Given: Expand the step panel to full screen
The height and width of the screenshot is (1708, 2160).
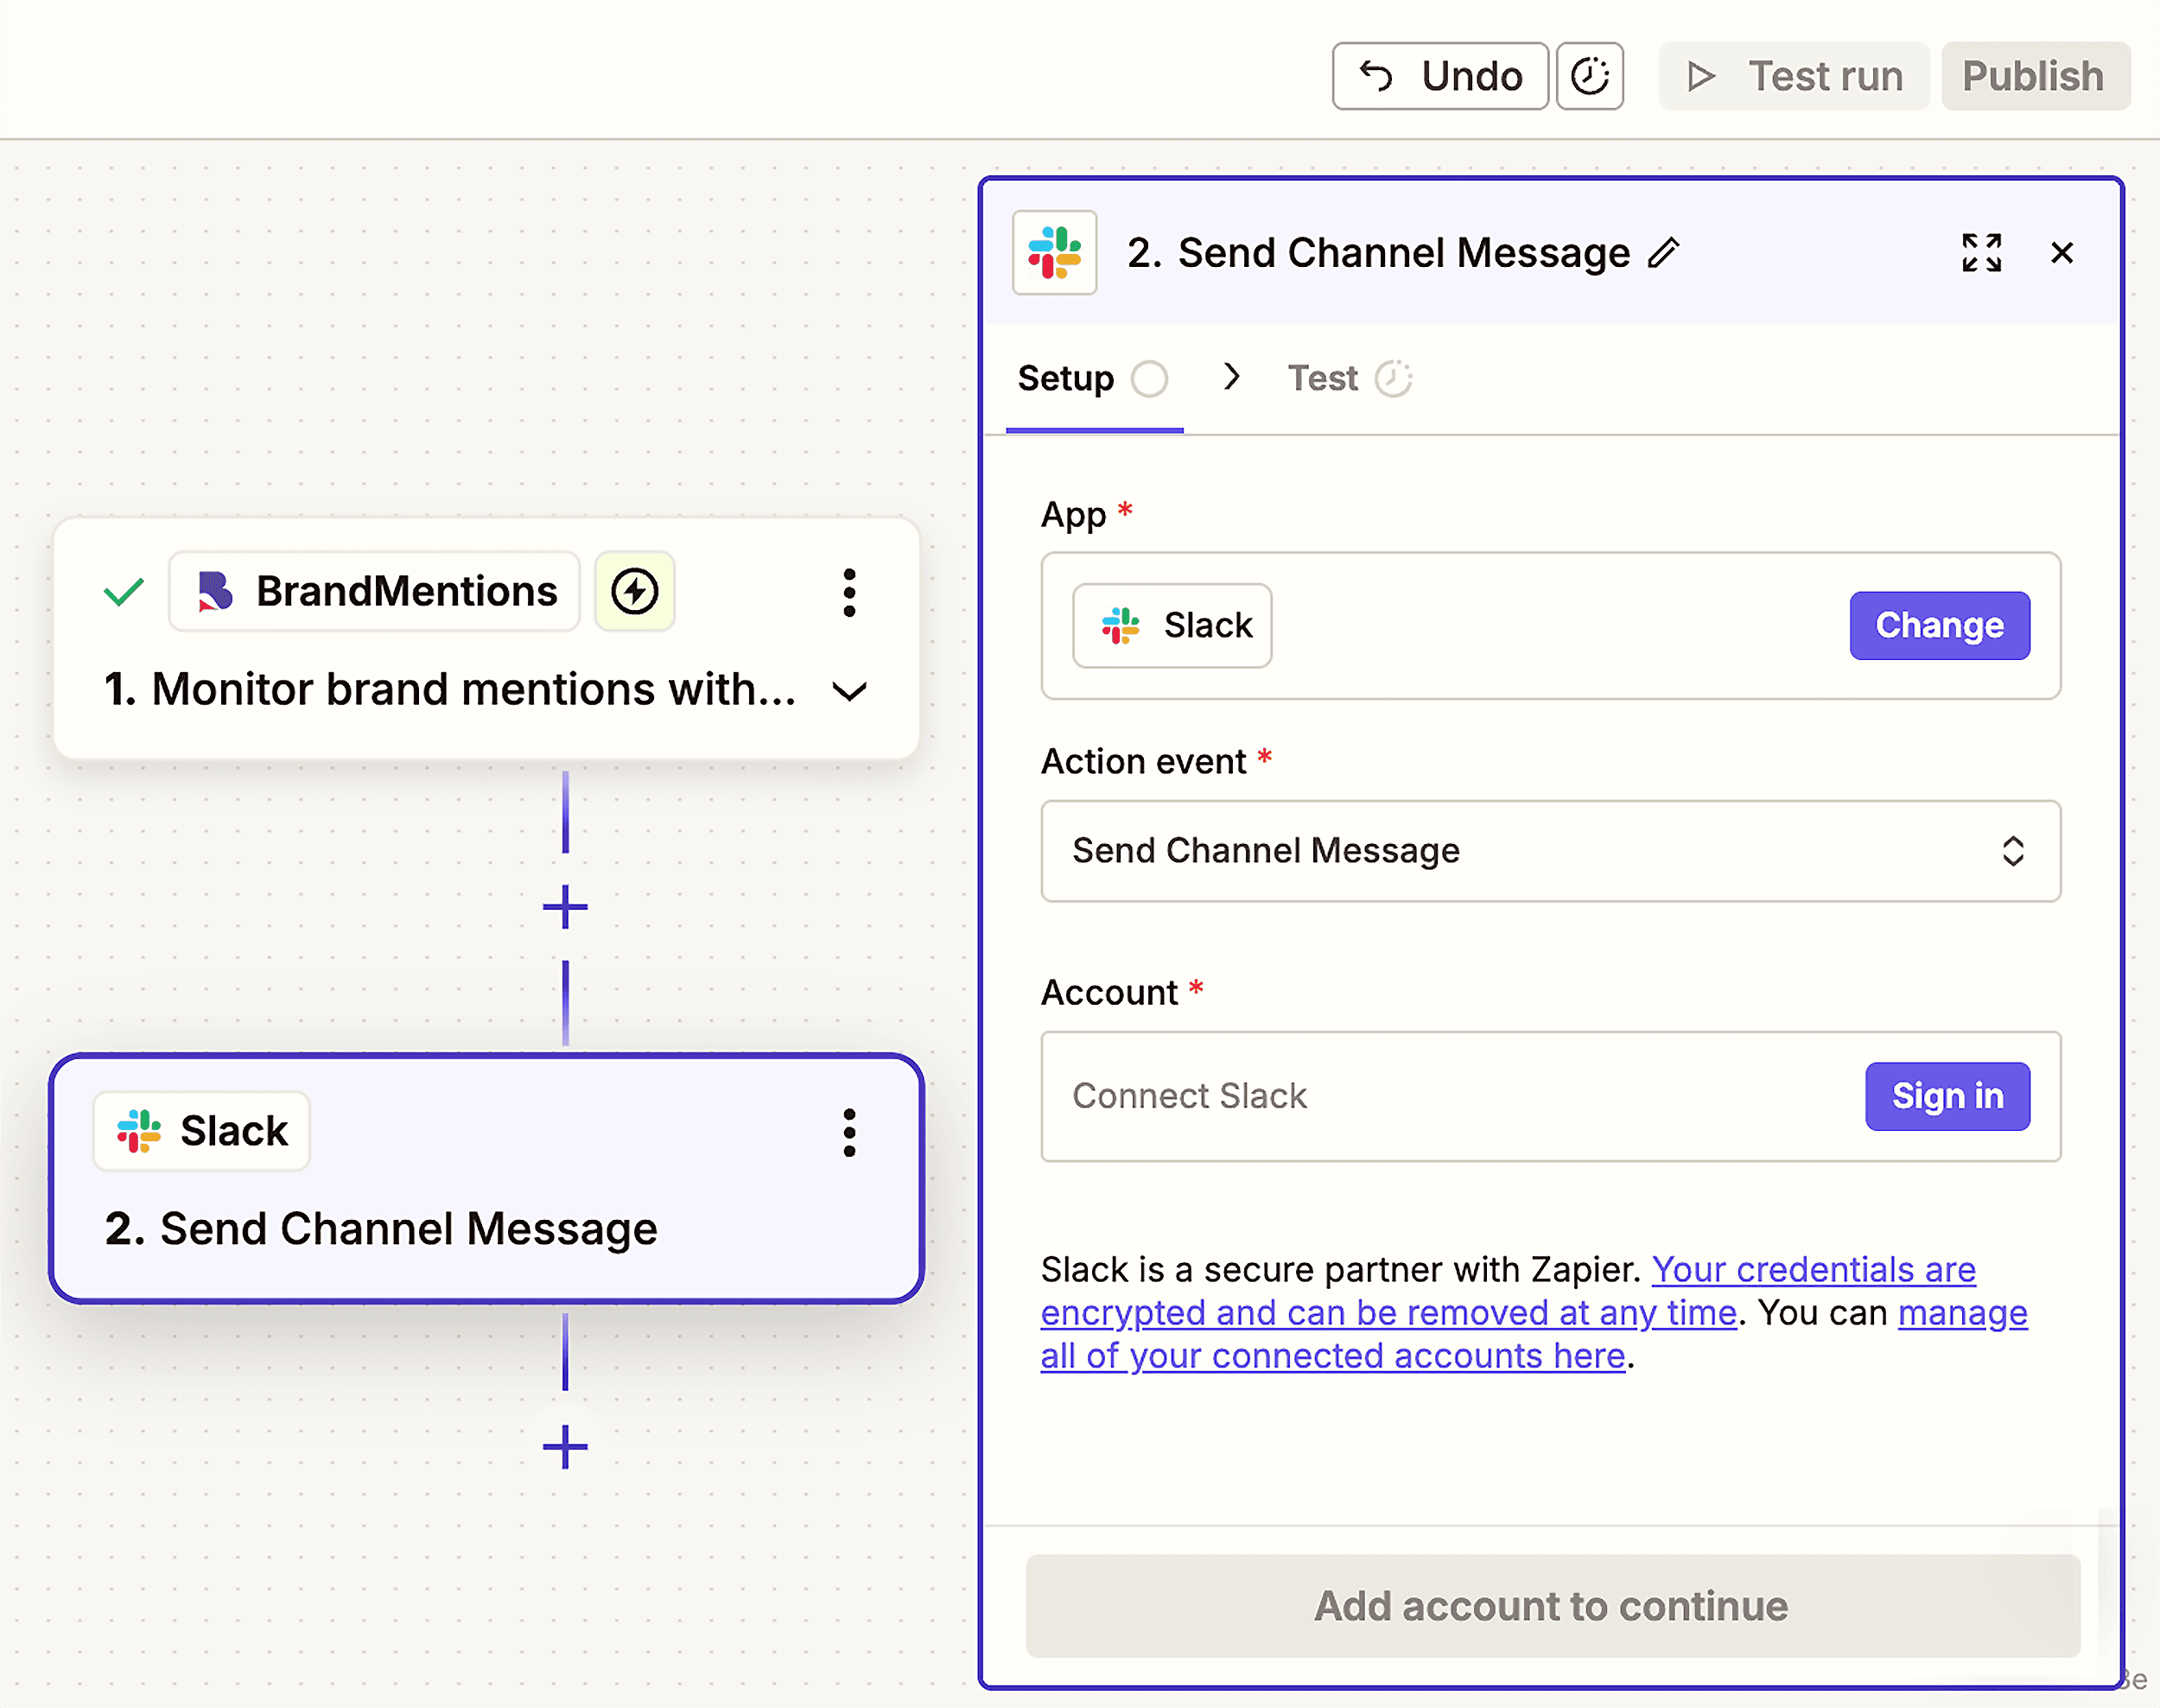Looking at the screenshot, I should click(1981, 253).
